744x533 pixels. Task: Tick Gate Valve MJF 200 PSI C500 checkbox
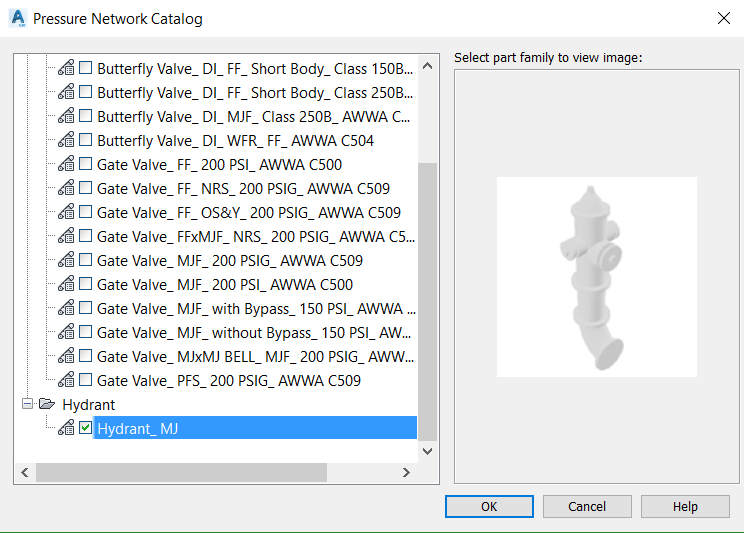coord(85,284)
